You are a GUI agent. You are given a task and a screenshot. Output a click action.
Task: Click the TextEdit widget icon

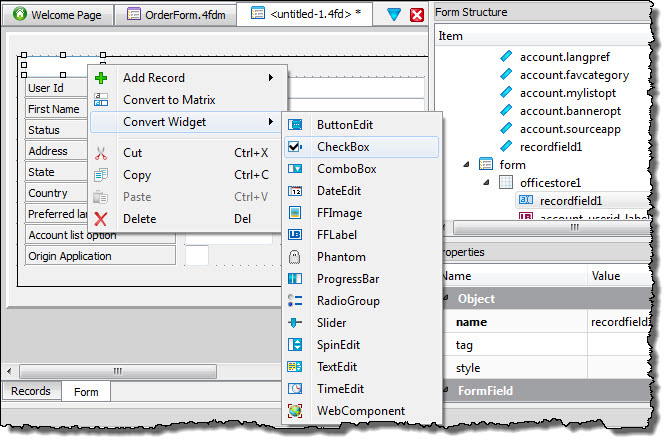click(295, 367)
